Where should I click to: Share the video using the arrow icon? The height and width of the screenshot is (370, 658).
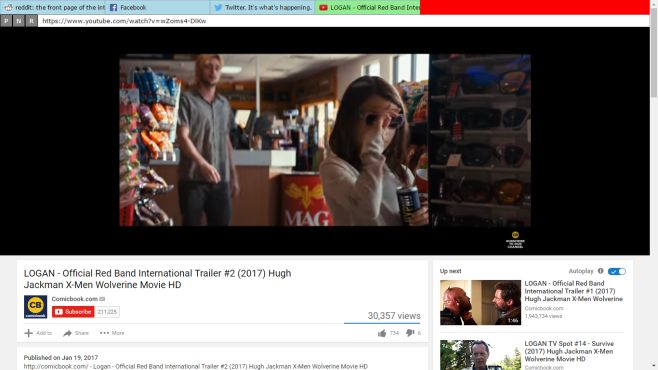pyautogui.click(x=68, y=333)
